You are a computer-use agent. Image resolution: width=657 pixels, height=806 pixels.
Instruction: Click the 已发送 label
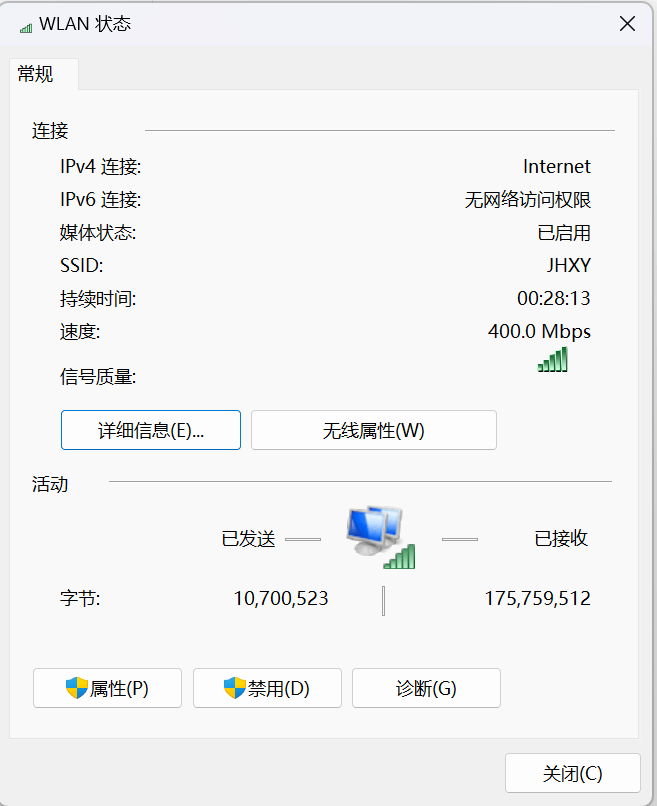pyautogui.click(x=248, y=539)
